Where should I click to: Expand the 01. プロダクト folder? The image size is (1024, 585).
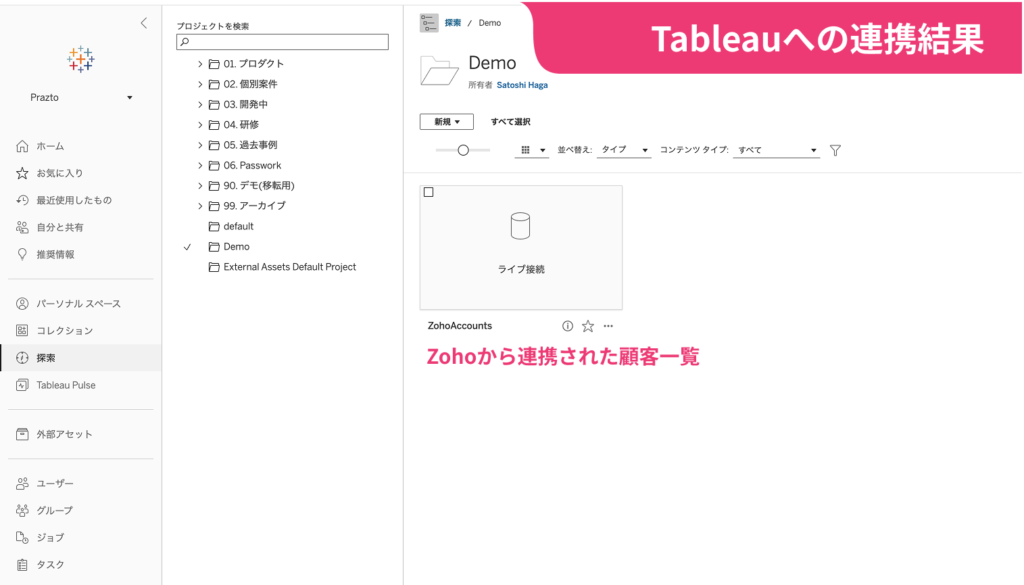coord(200,64)
